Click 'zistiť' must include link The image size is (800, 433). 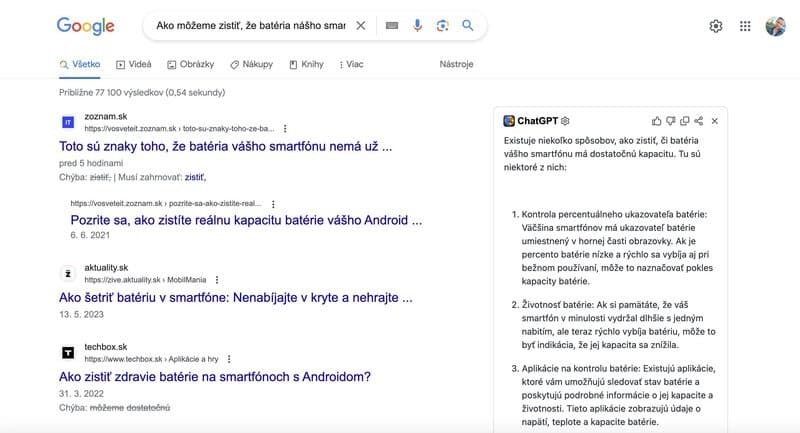[x=195, y=177]
